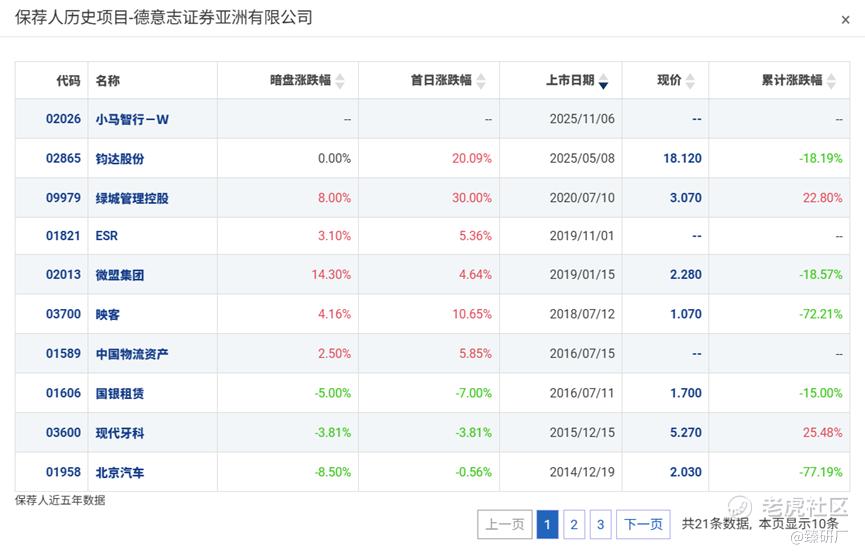This screenshot has height=557, width=865.
Task: Open ESR stock
Action: pyautogui.click(x=106, y=236)
